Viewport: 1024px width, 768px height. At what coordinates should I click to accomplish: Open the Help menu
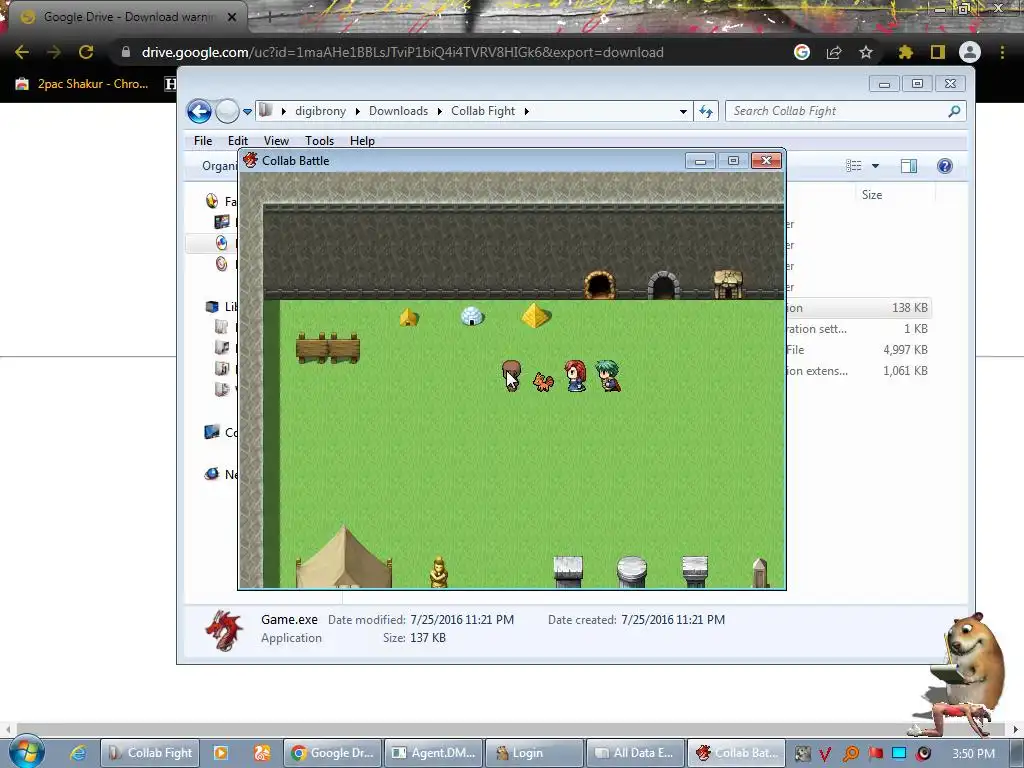point(362,140)
